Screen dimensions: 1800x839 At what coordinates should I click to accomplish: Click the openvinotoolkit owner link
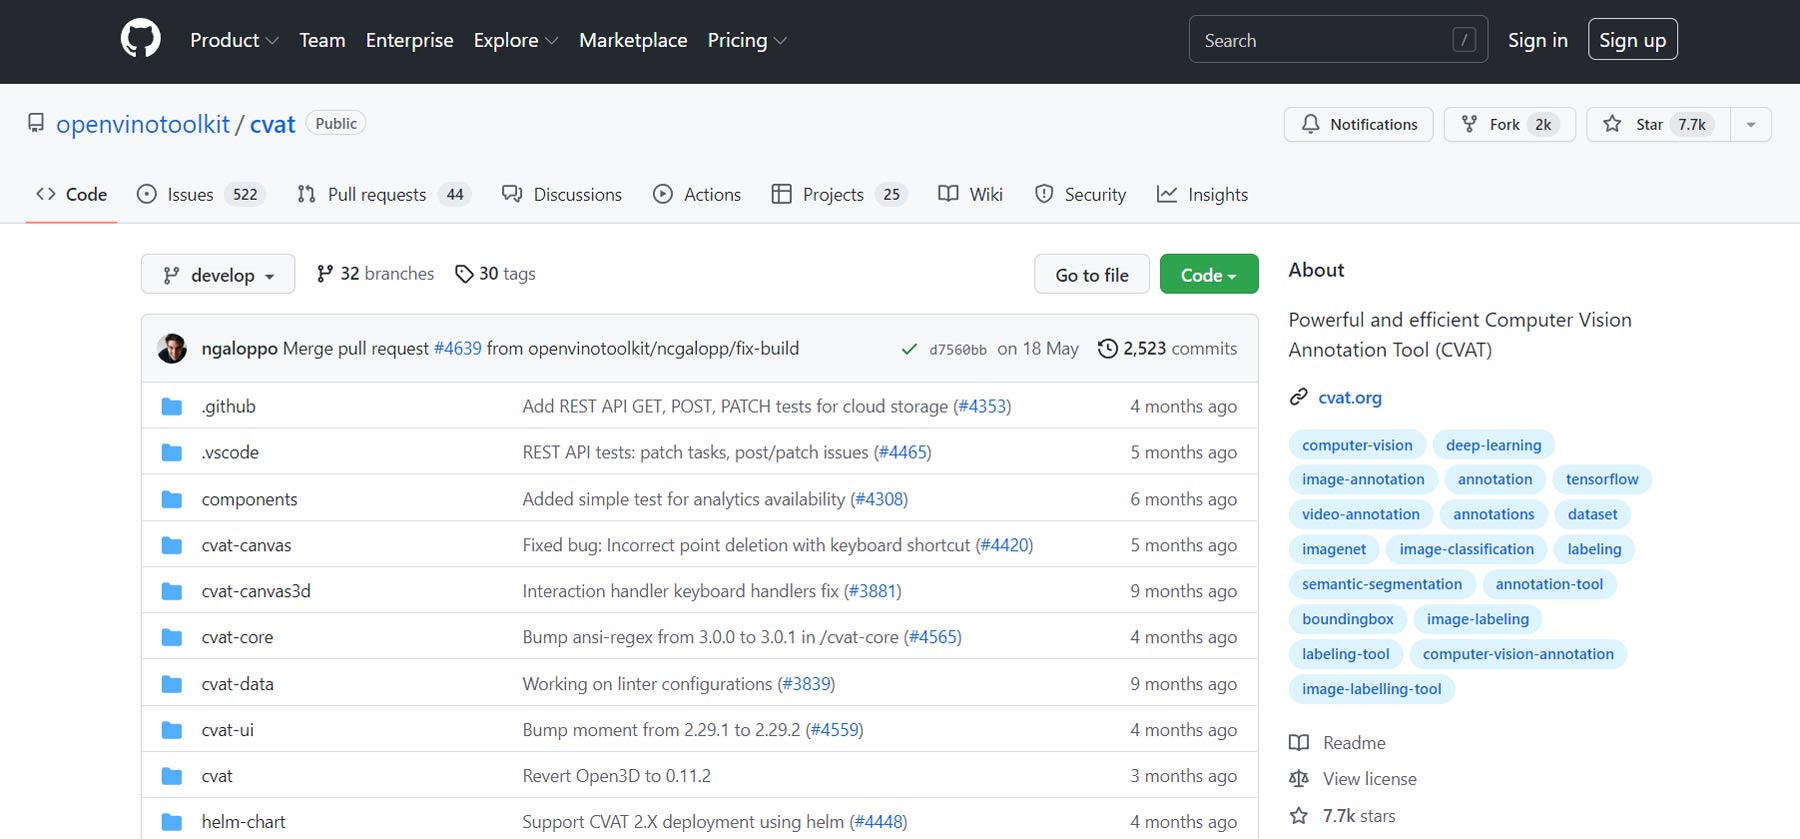click(143, 124)
